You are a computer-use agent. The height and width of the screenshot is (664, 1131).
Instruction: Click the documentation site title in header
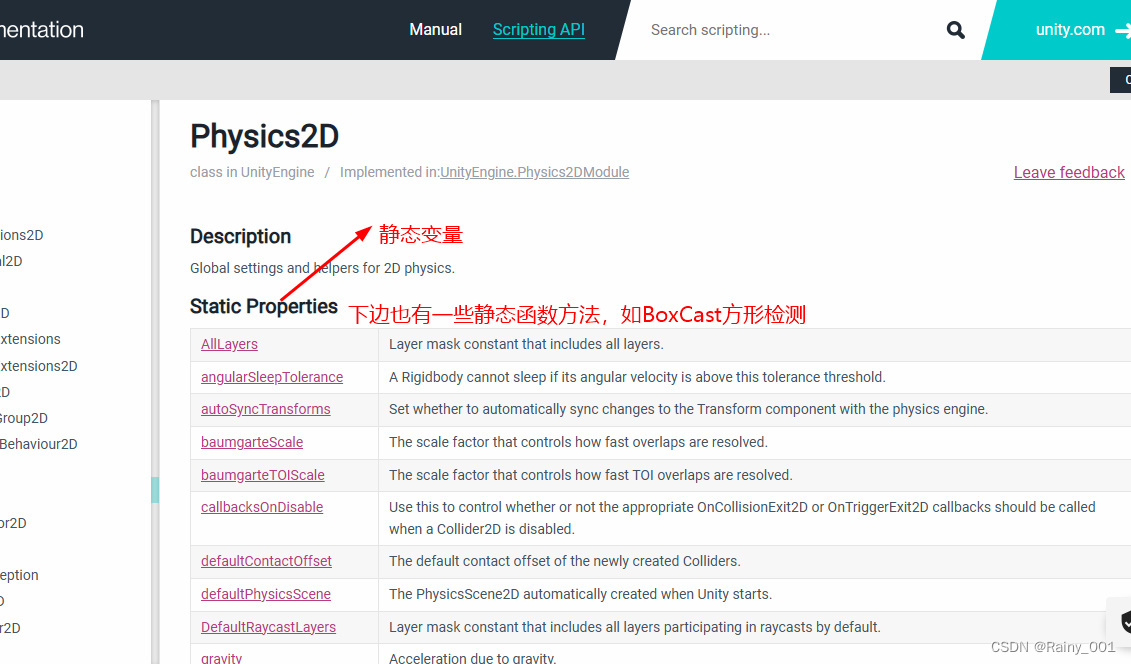point(42,30)
